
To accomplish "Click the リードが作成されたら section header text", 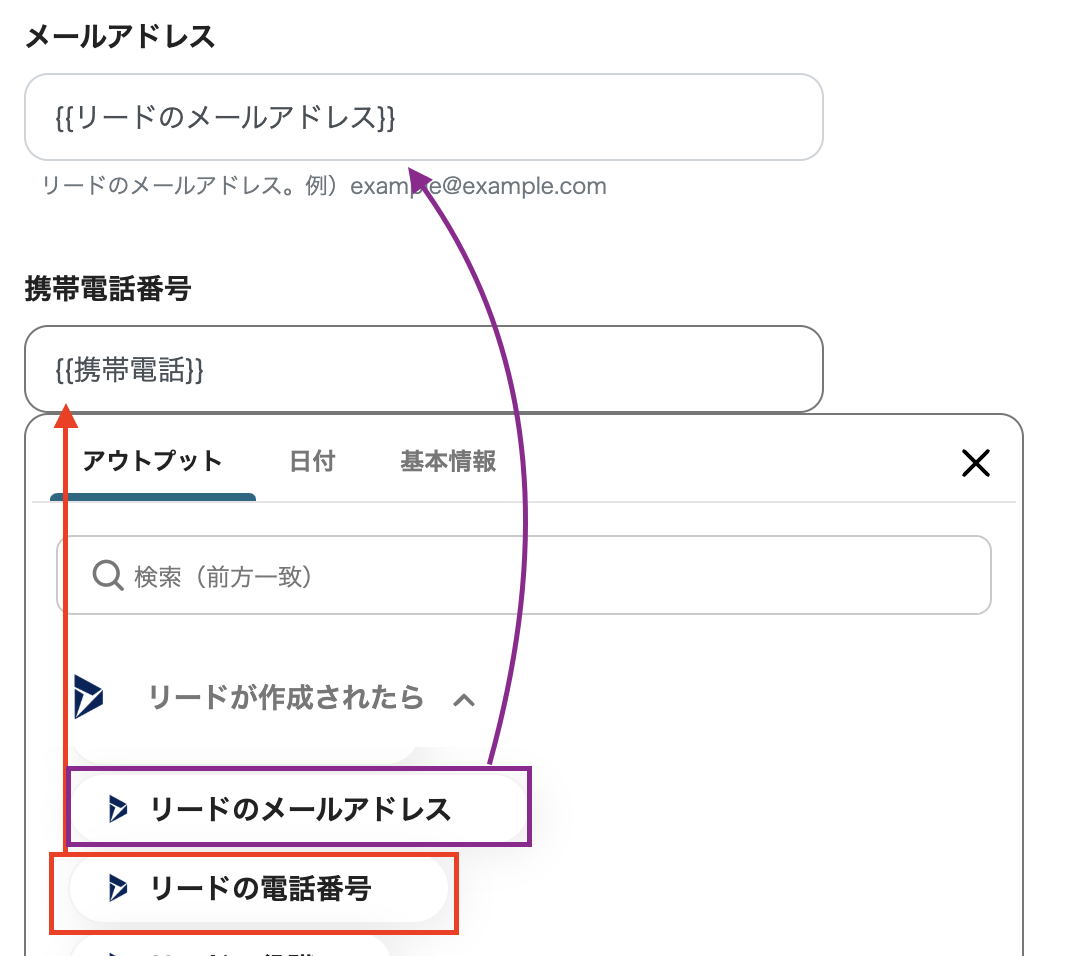I will point(286,697).
